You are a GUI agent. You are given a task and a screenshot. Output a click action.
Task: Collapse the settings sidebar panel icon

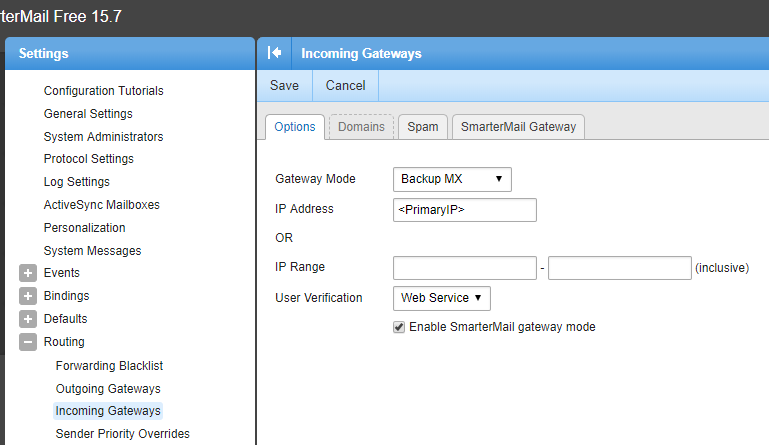pyautogui.click(x=275, y=53)
